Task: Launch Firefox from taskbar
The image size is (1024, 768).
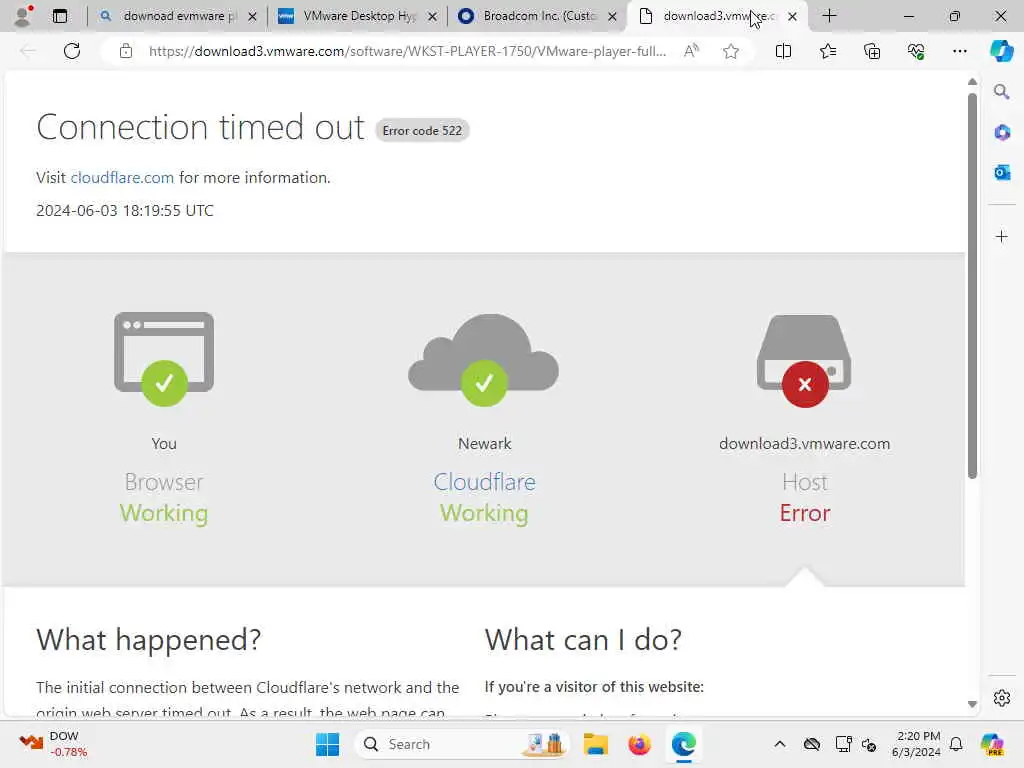Action: pos(639,744)
